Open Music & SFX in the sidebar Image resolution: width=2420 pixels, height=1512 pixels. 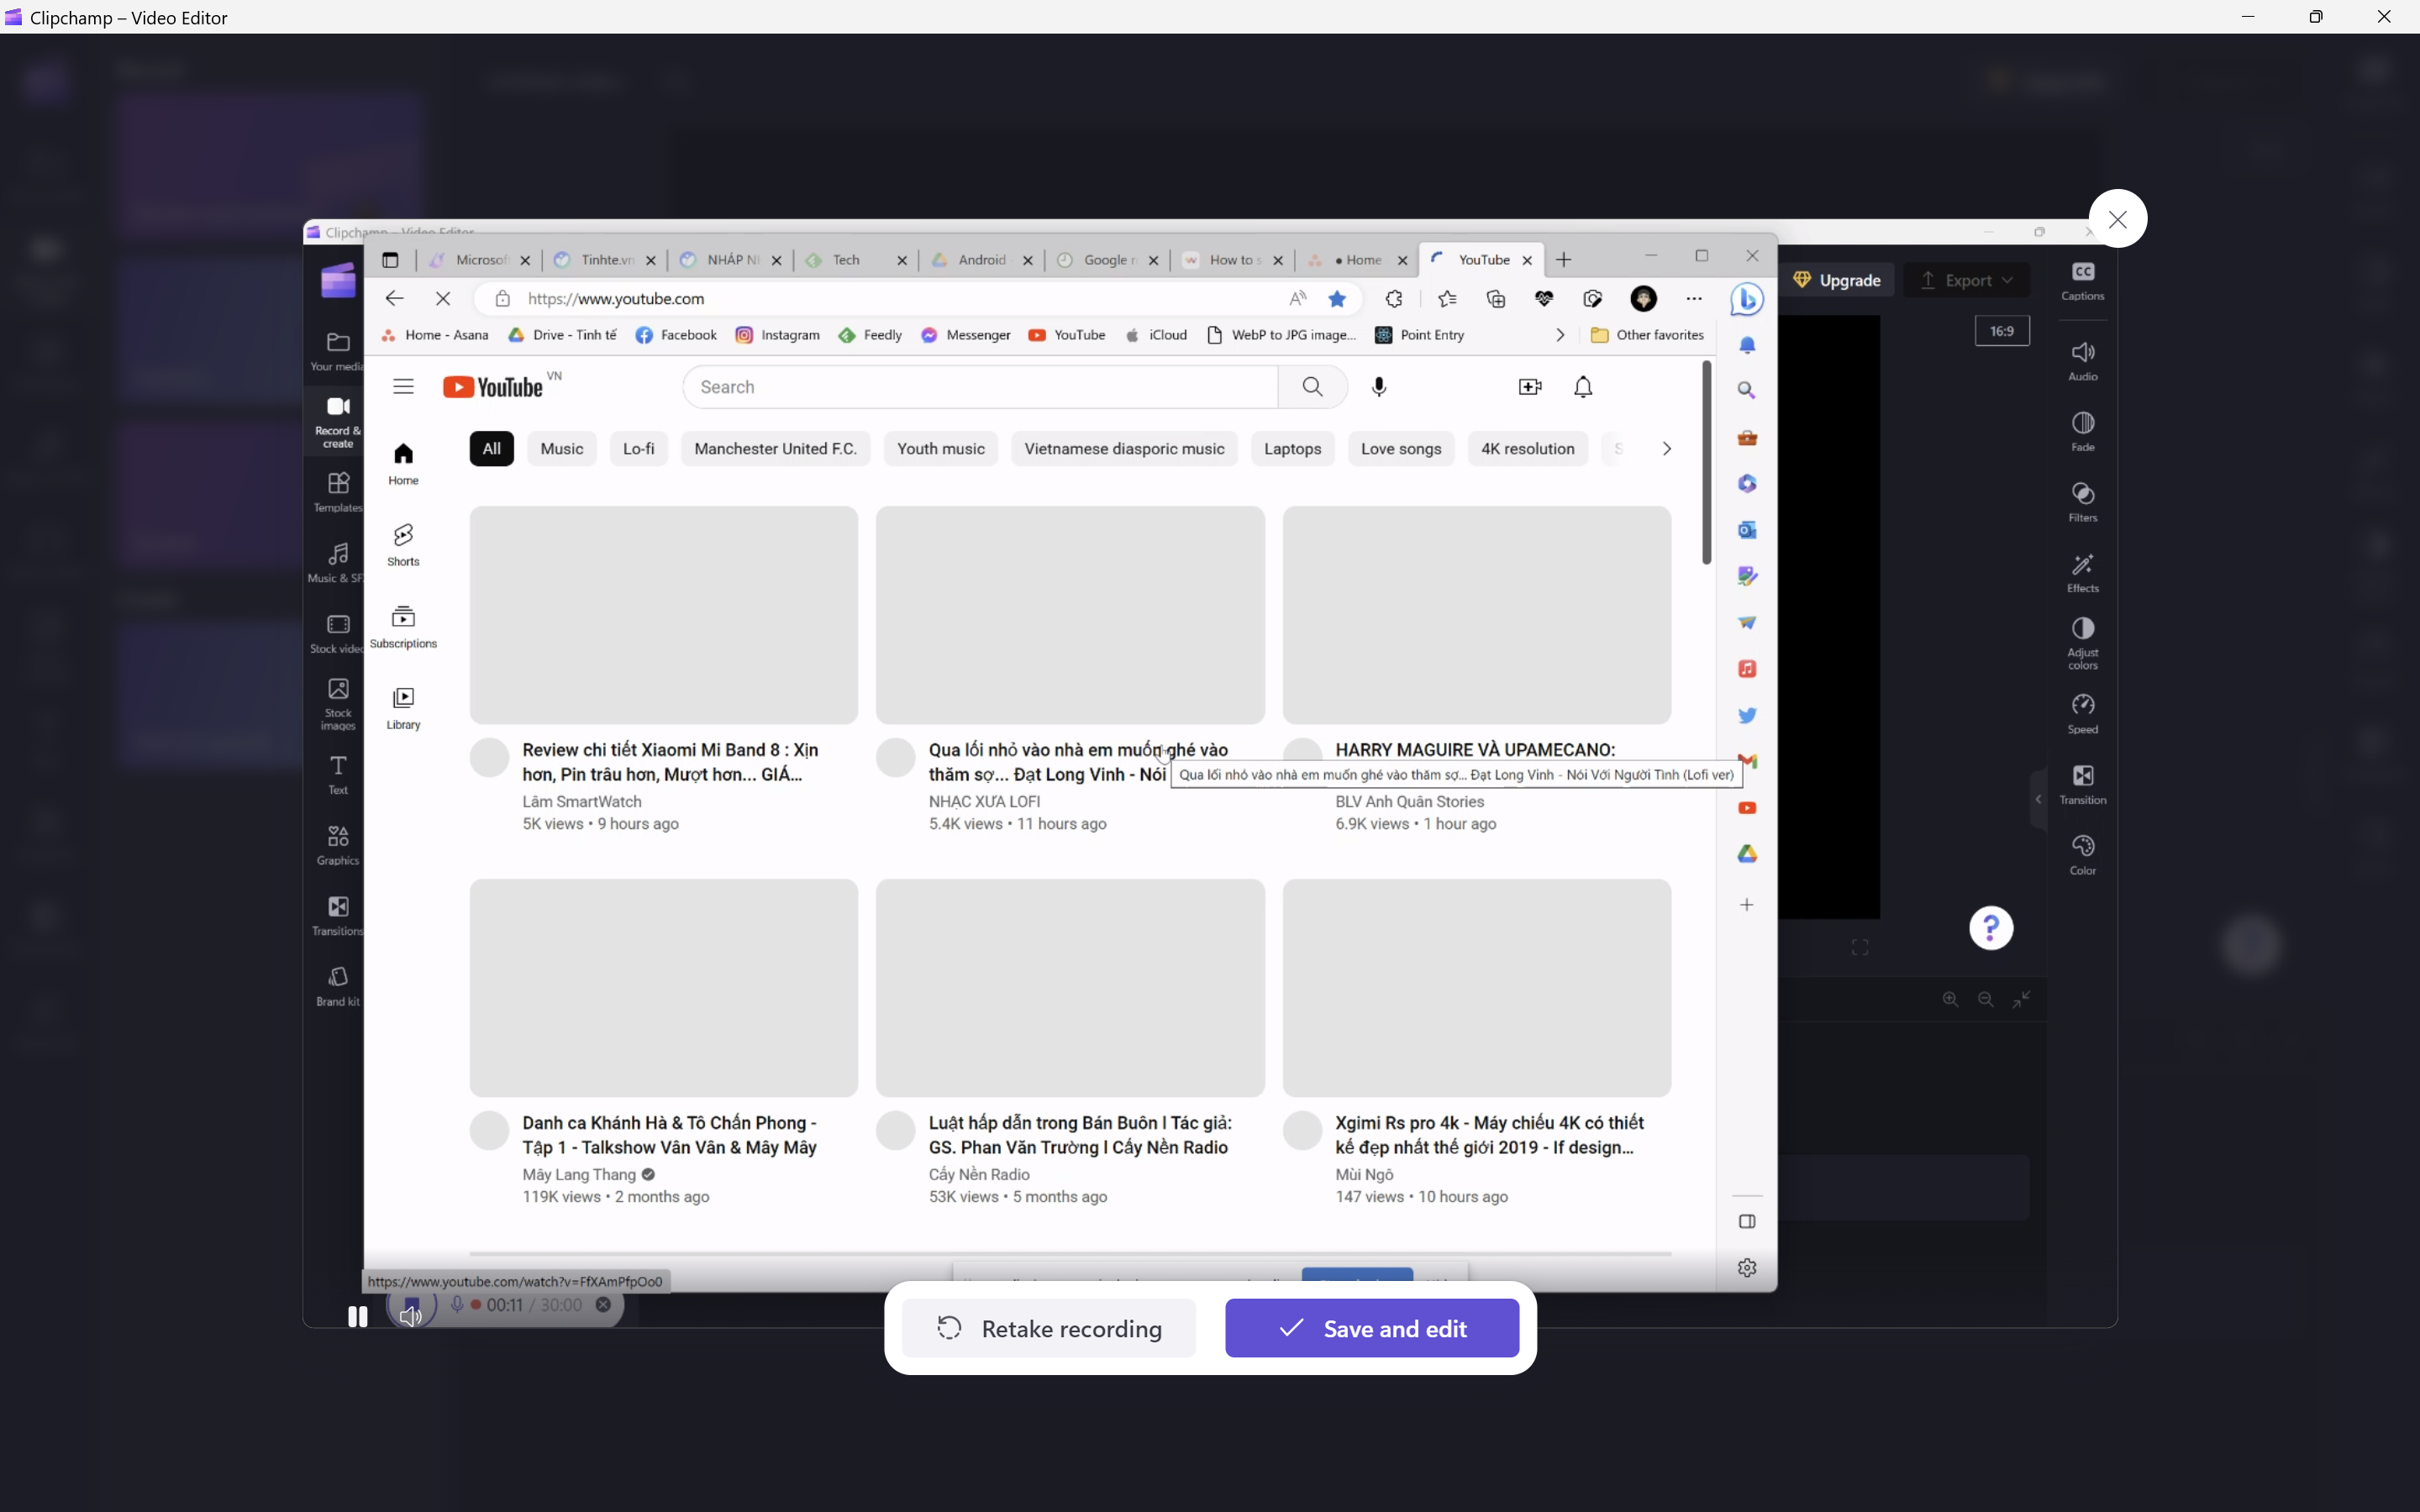pyautogui.click(x=338, y=563)
